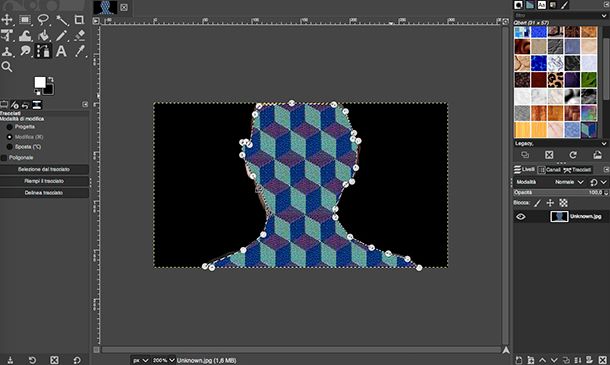
Task: Open the Tool Options tab icon
Action: point(4,105)
